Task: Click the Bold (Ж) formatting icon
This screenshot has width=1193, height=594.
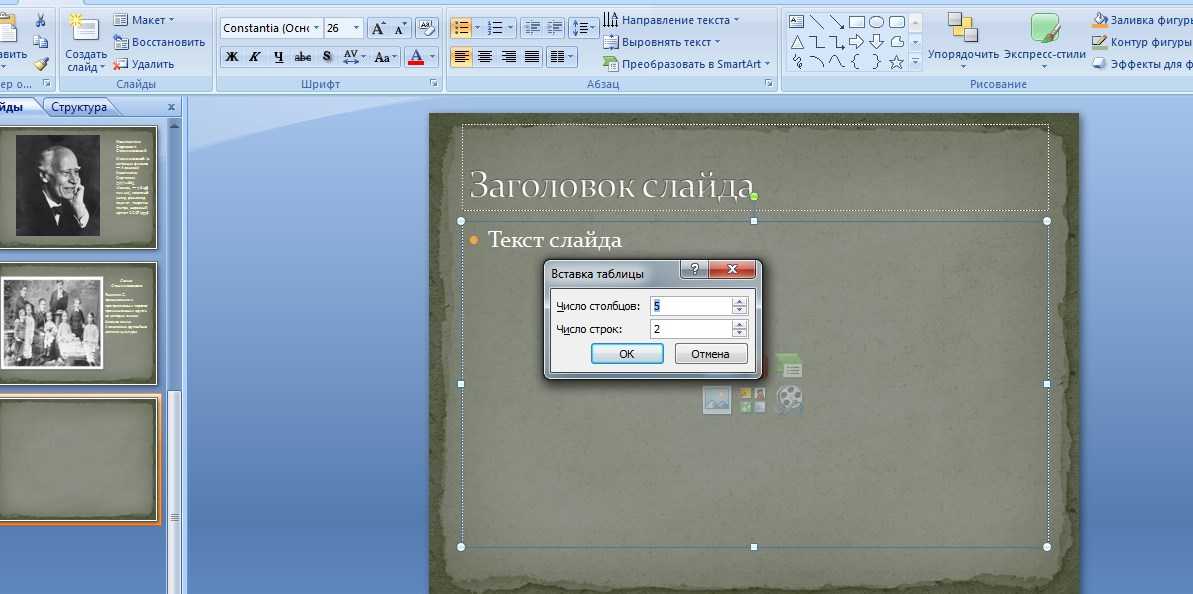Action: click(x=231, y=57)
